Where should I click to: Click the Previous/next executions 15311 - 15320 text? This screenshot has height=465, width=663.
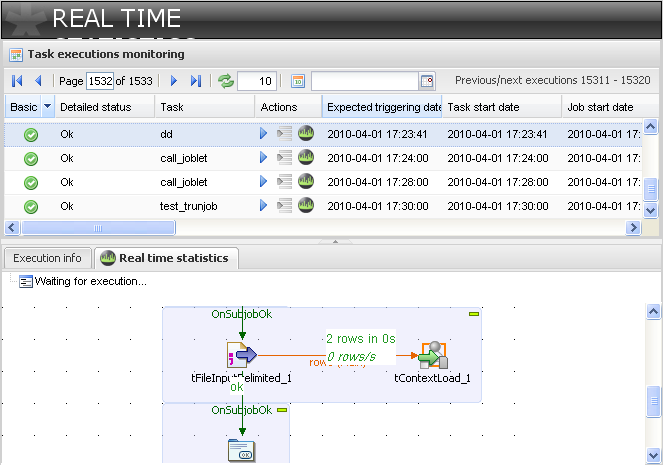point(553,80)
